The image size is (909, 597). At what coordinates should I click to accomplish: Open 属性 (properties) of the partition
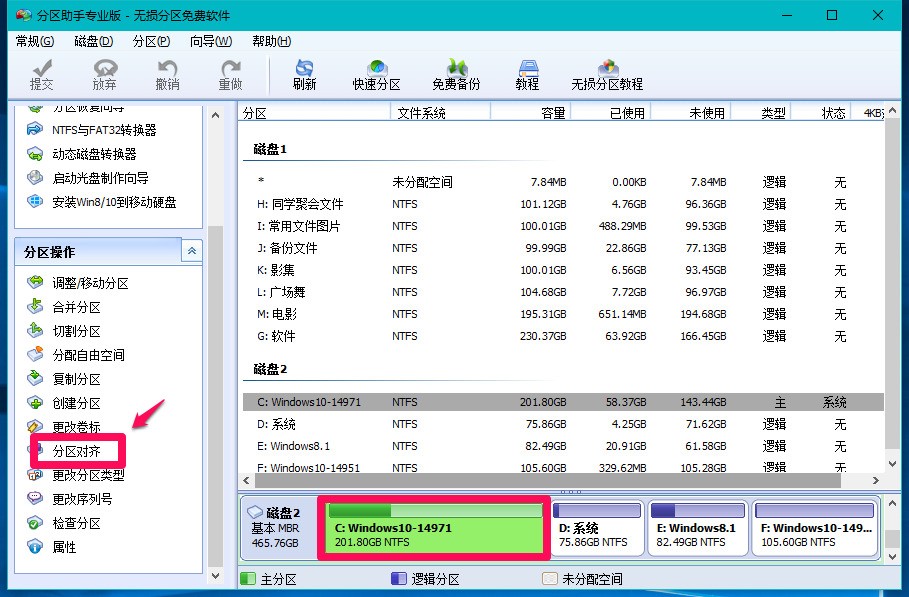point(52,547)
